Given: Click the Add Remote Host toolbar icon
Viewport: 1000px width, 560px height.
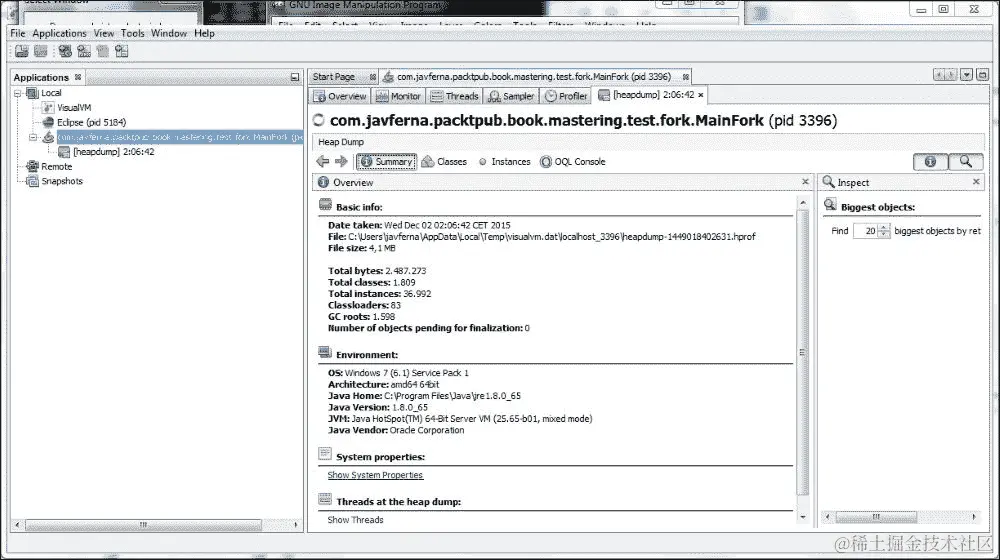Looking at the screenshot, I should (x=65, y=51).
